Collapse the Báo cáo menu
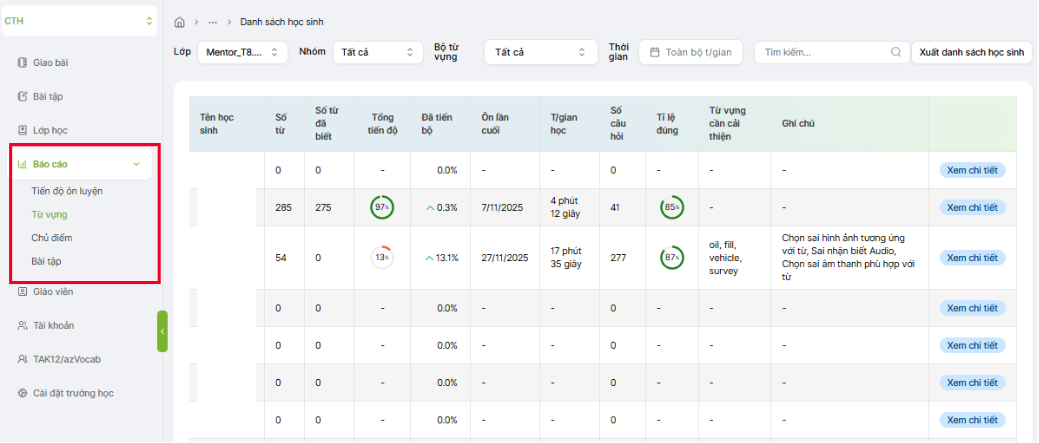Viewport: 1039px width, 443px height. 136,164
